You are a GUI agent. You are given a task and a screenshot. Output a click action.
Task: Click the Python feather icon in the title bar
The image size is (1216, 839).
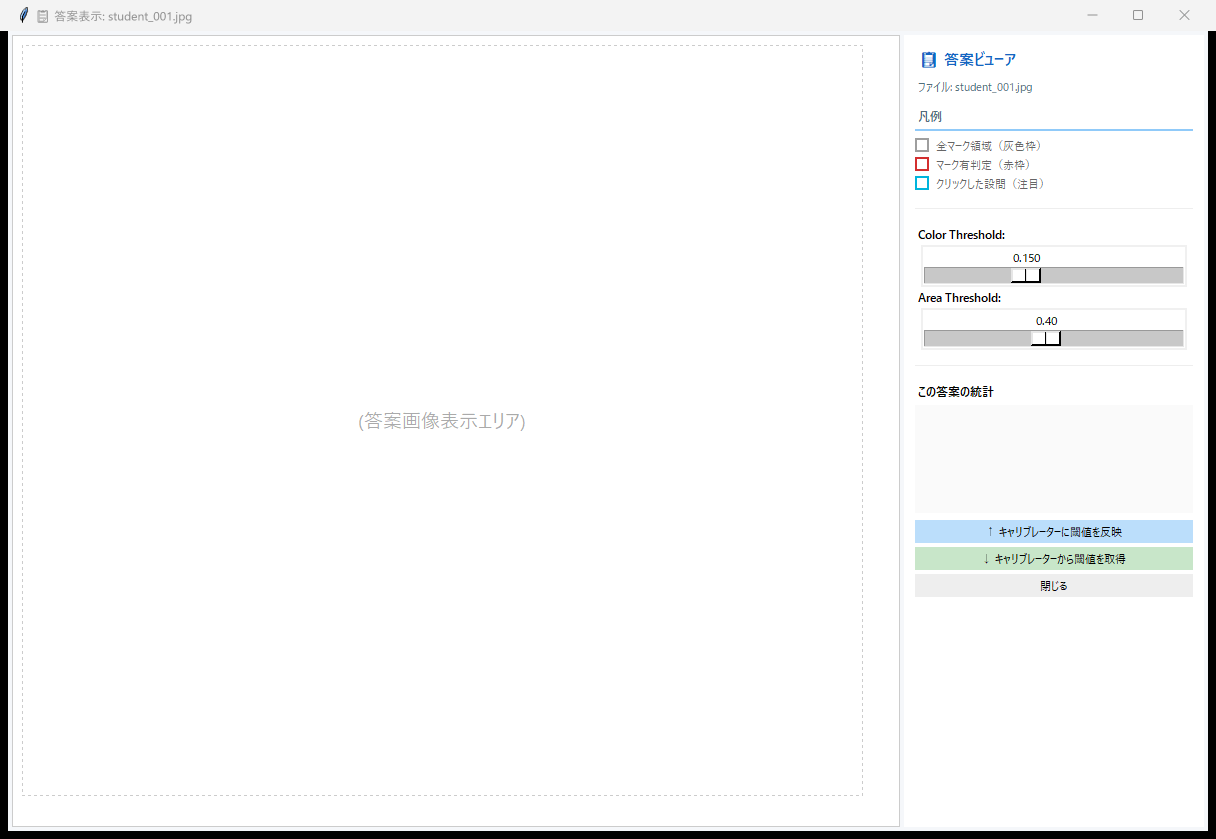(22, 15)
